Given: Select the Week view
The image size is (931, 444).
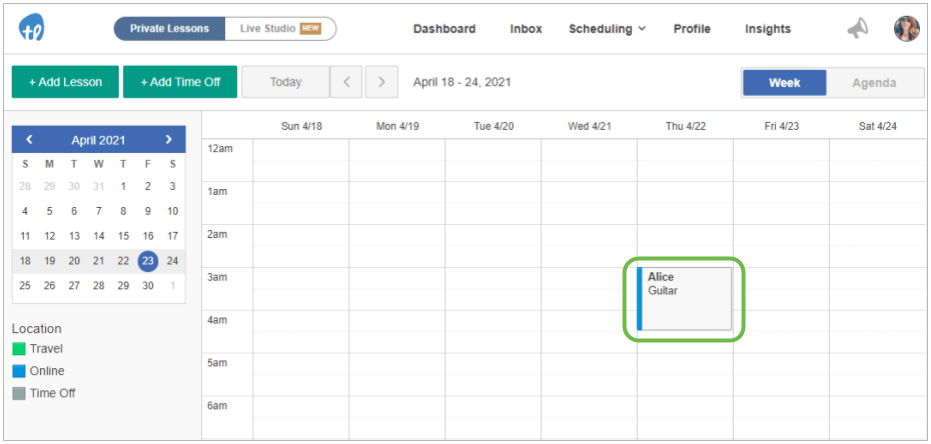Looking at the screenshot, I should 784,83.
